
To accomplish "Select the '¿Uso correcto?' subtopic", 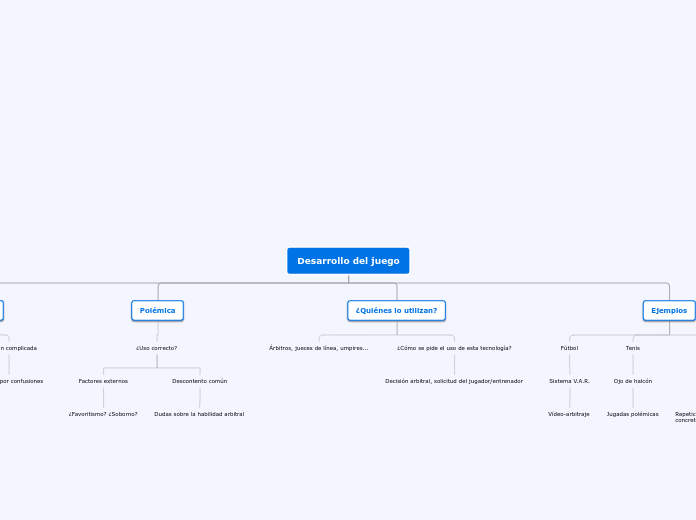I will 157,348.
